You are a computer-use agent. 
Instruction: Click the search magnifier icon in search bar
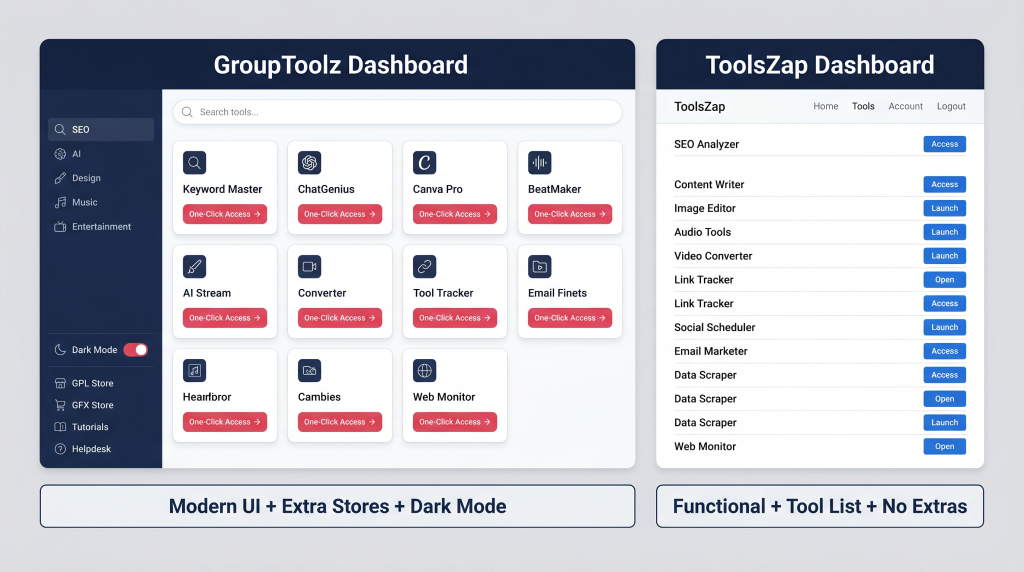(187, 112)
